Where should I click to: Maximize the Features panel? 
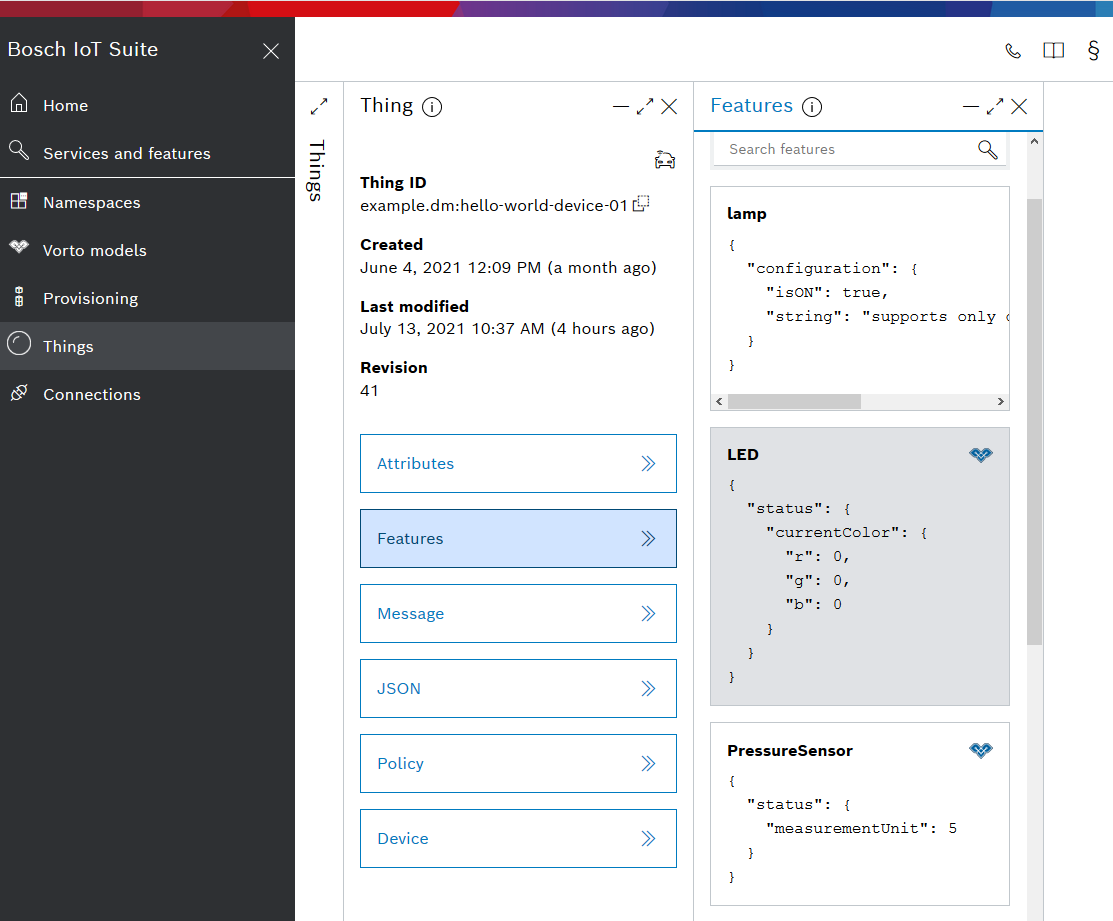tap(994, 106)
